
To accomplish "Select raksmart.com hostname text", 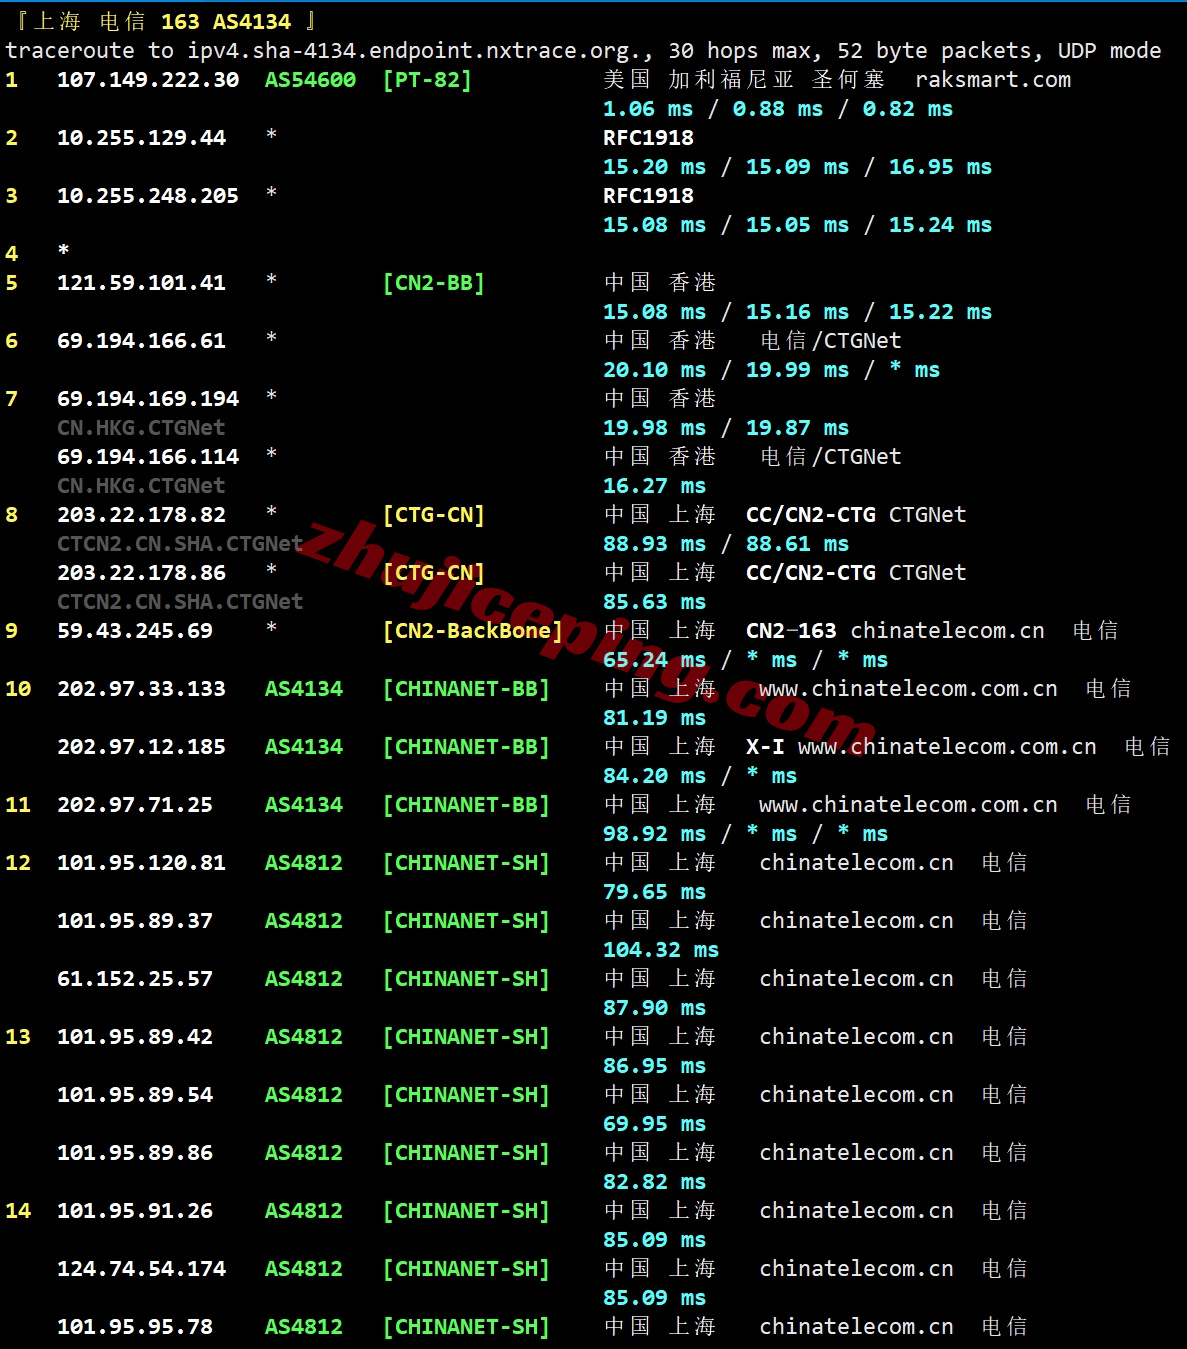I will pyautogui.click(x=993, y=80).
